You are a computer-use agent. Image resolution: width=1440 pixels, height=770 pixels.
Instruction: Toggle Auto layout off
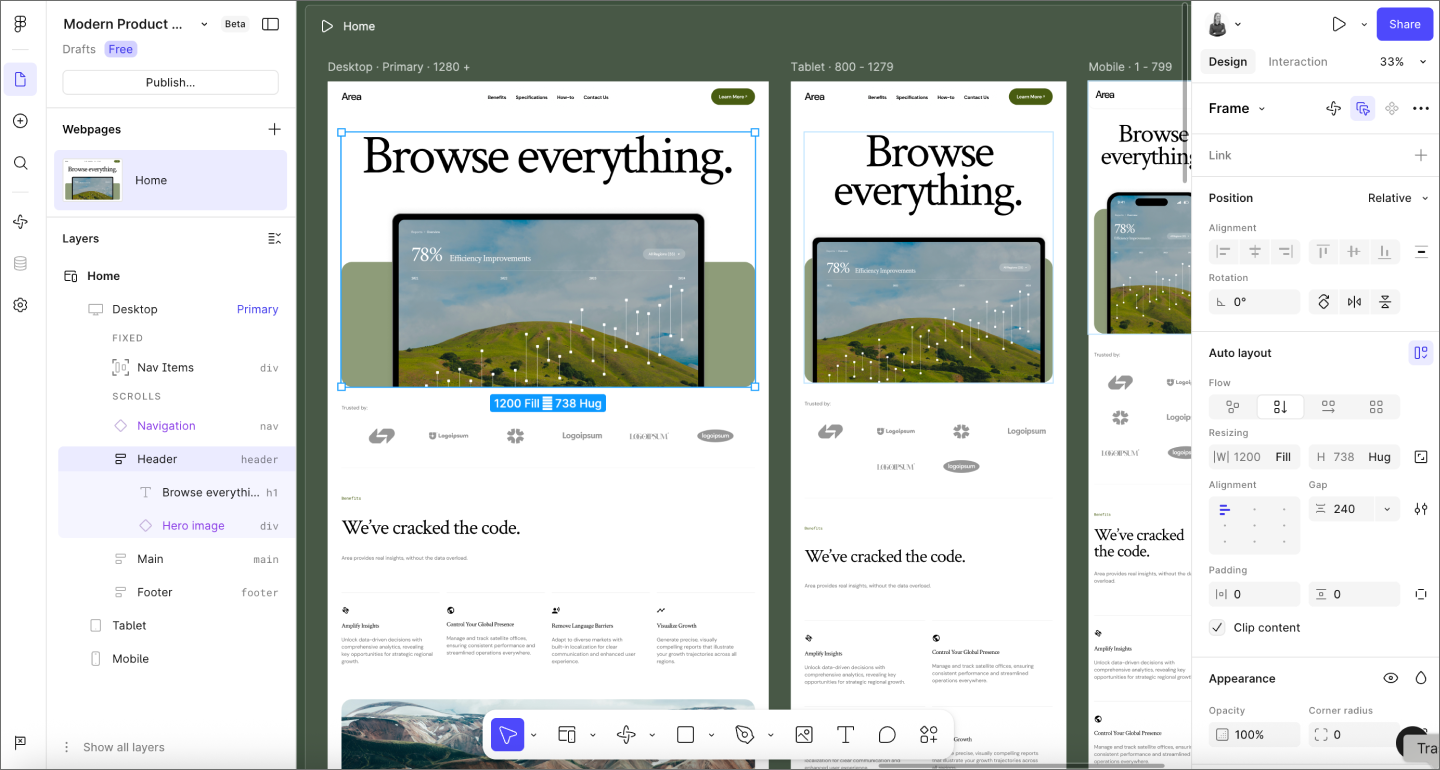click(x=1420, y=352)
